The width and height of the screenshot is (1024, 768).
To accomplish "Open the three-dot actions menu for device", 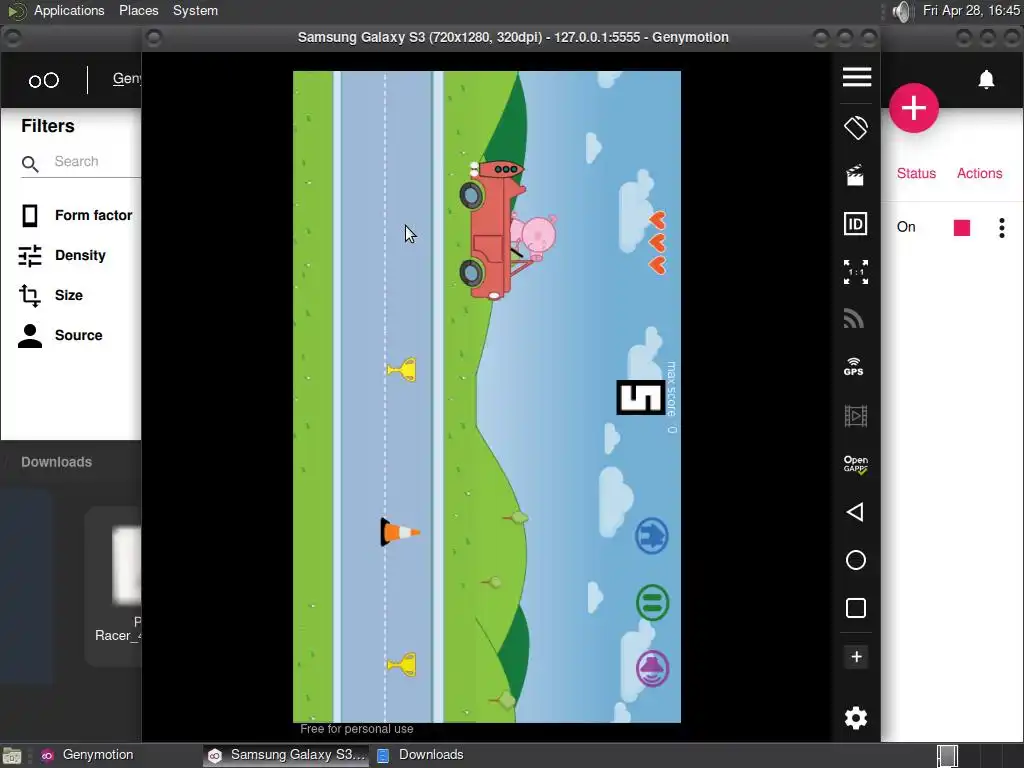I will pos(1002,228).
